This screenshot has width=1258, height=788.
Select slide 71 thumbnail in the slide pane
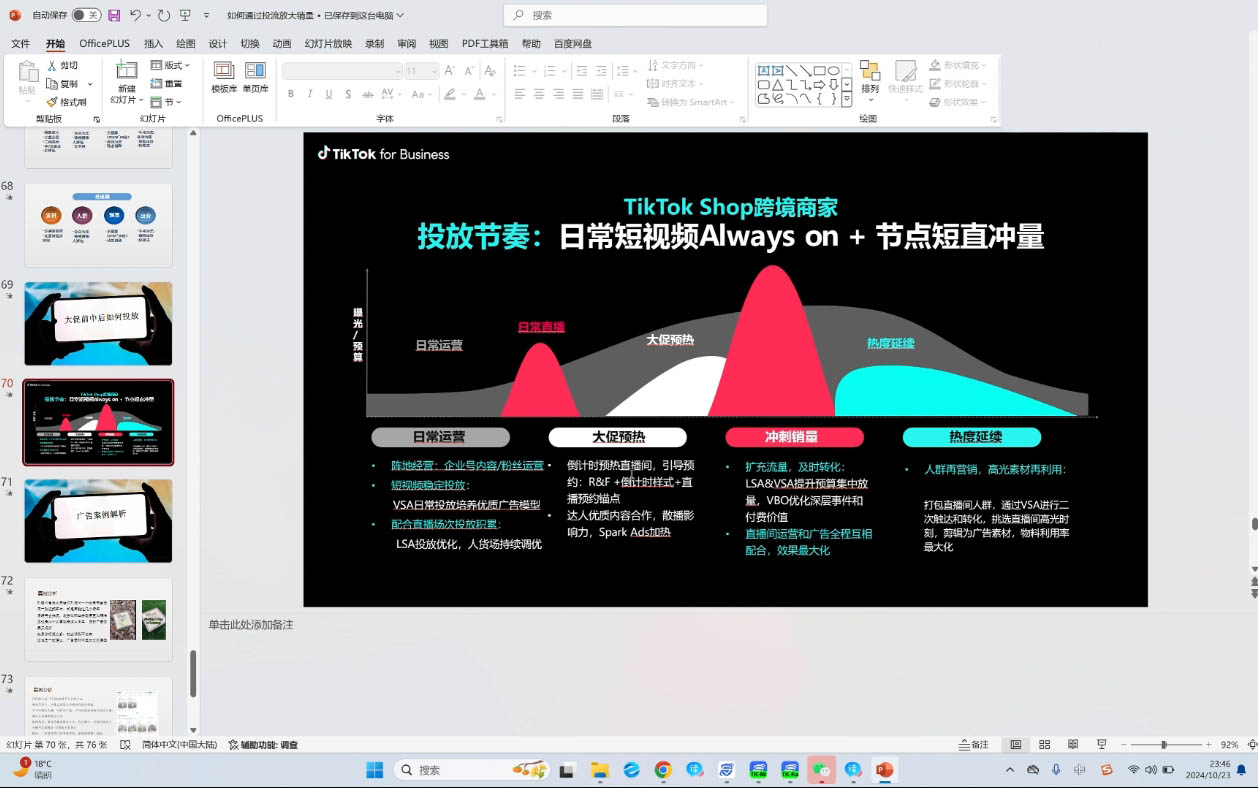coord(97,520)
